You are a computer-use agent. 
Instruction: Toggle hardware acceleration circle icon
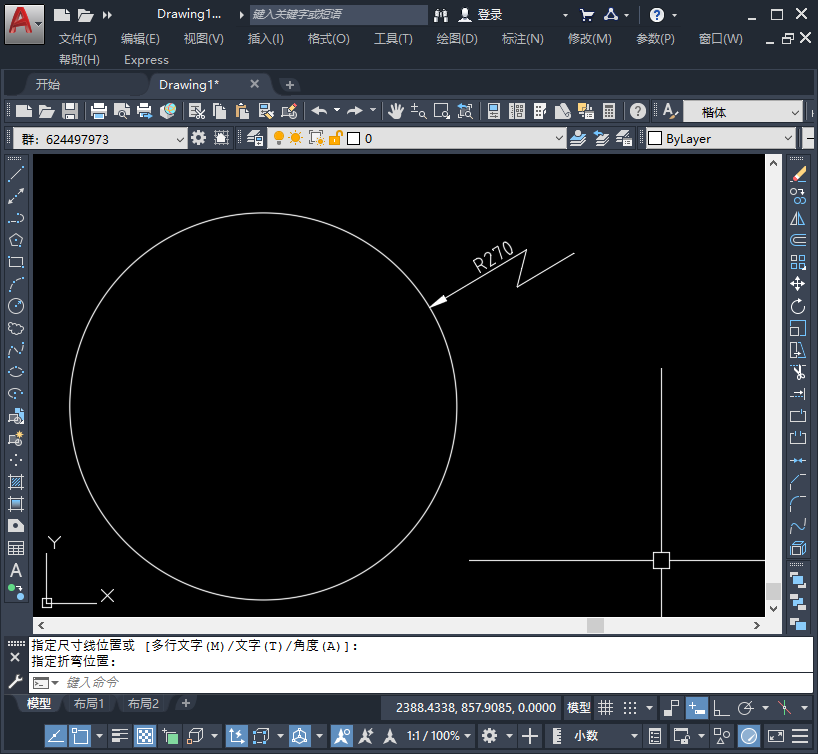tap(749, 736)
